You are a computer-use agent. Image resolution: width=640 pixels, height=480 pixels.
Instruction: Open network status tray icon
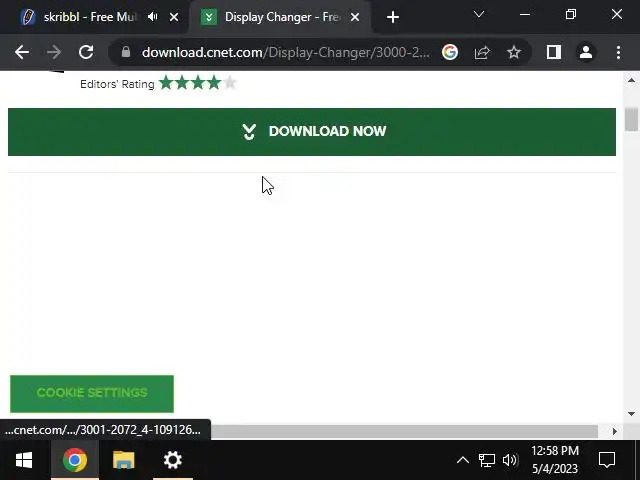click(487, 460)
